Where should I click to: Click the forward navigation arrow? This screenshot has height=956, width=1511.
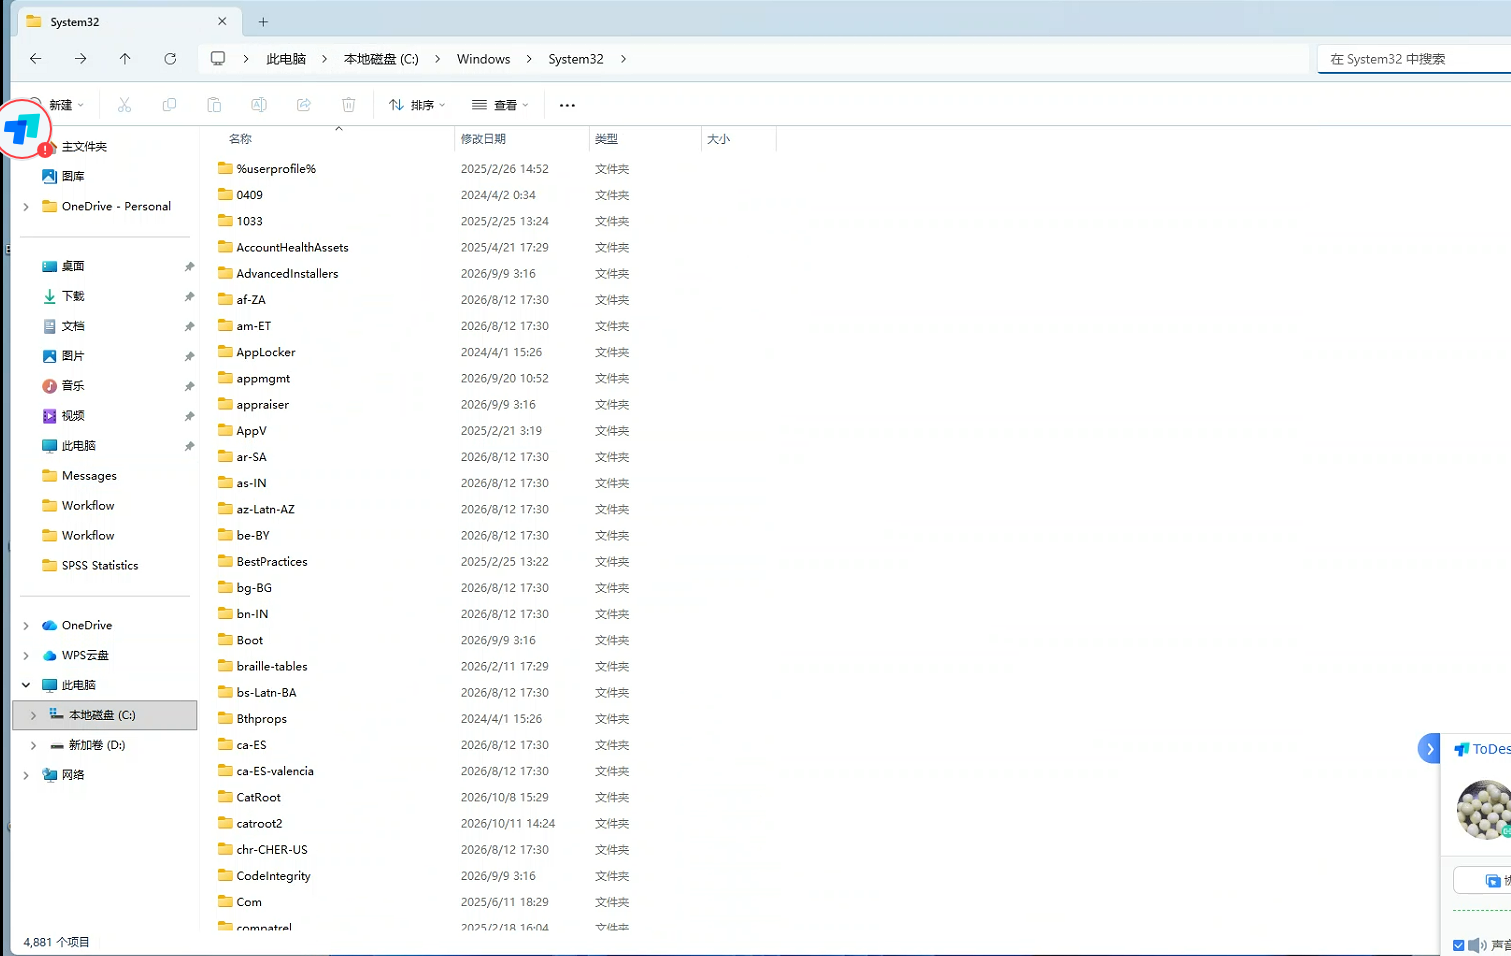[81, 59]
